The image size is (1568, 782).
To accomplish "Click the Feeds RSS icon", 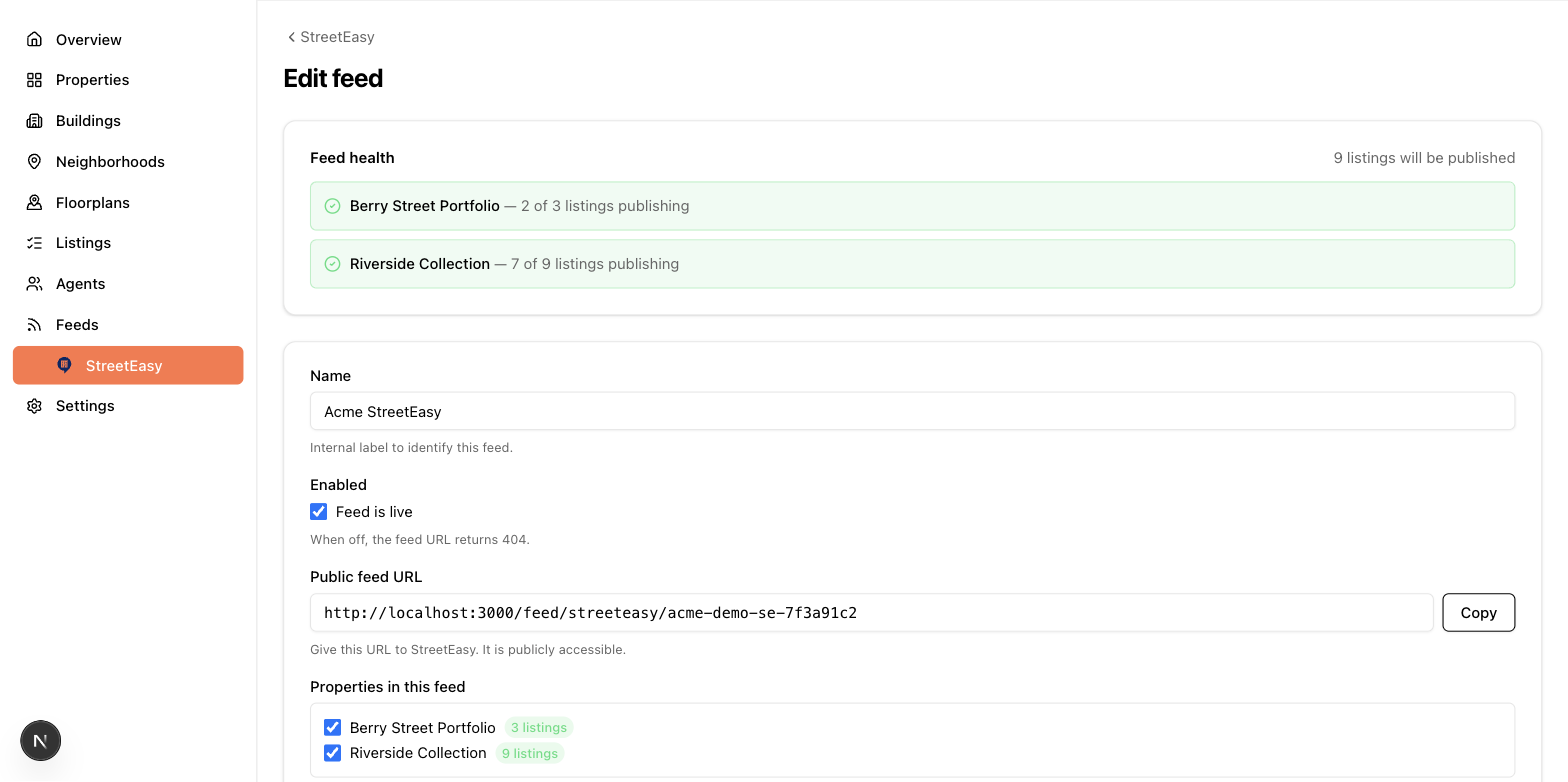I will pyautogui.click(x=34, y=325).
